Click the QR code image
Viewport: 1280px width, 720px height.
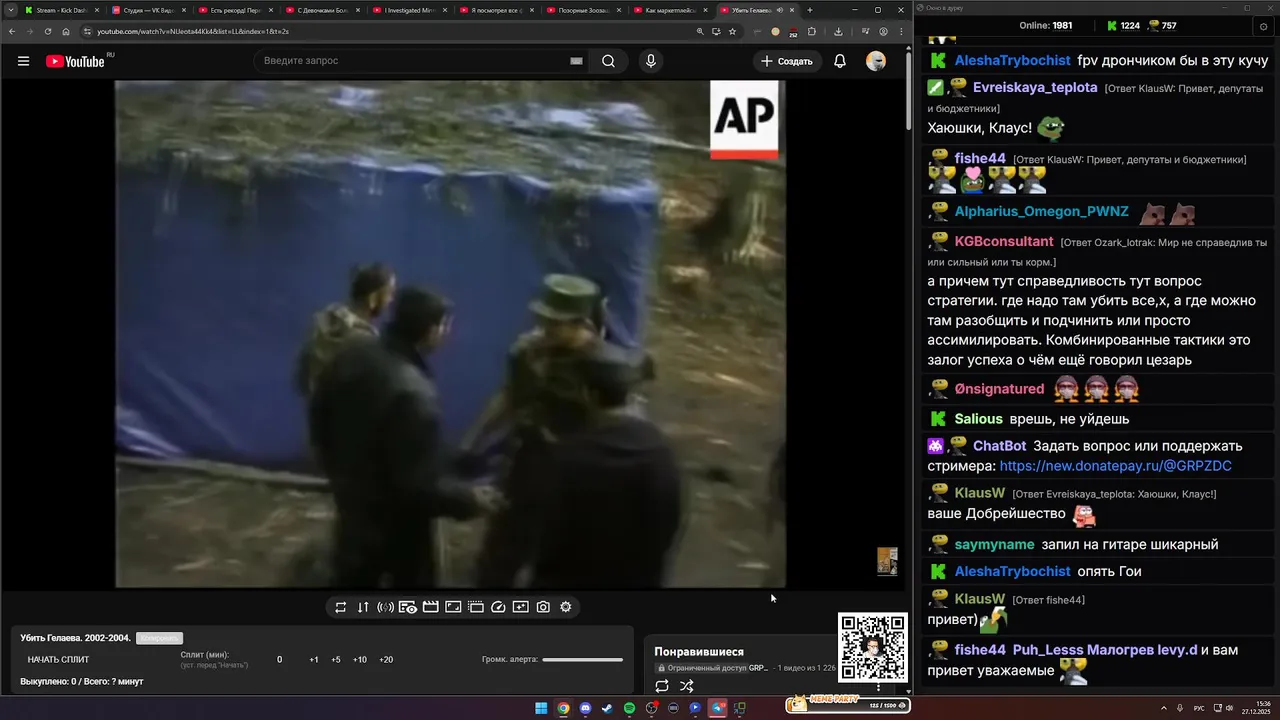coord(873,648)
